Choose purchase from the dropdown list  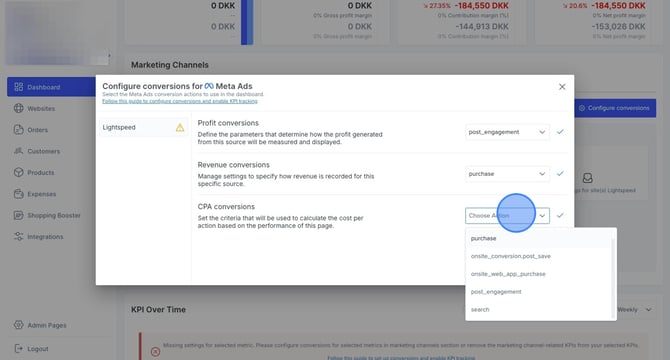[539, 238]
